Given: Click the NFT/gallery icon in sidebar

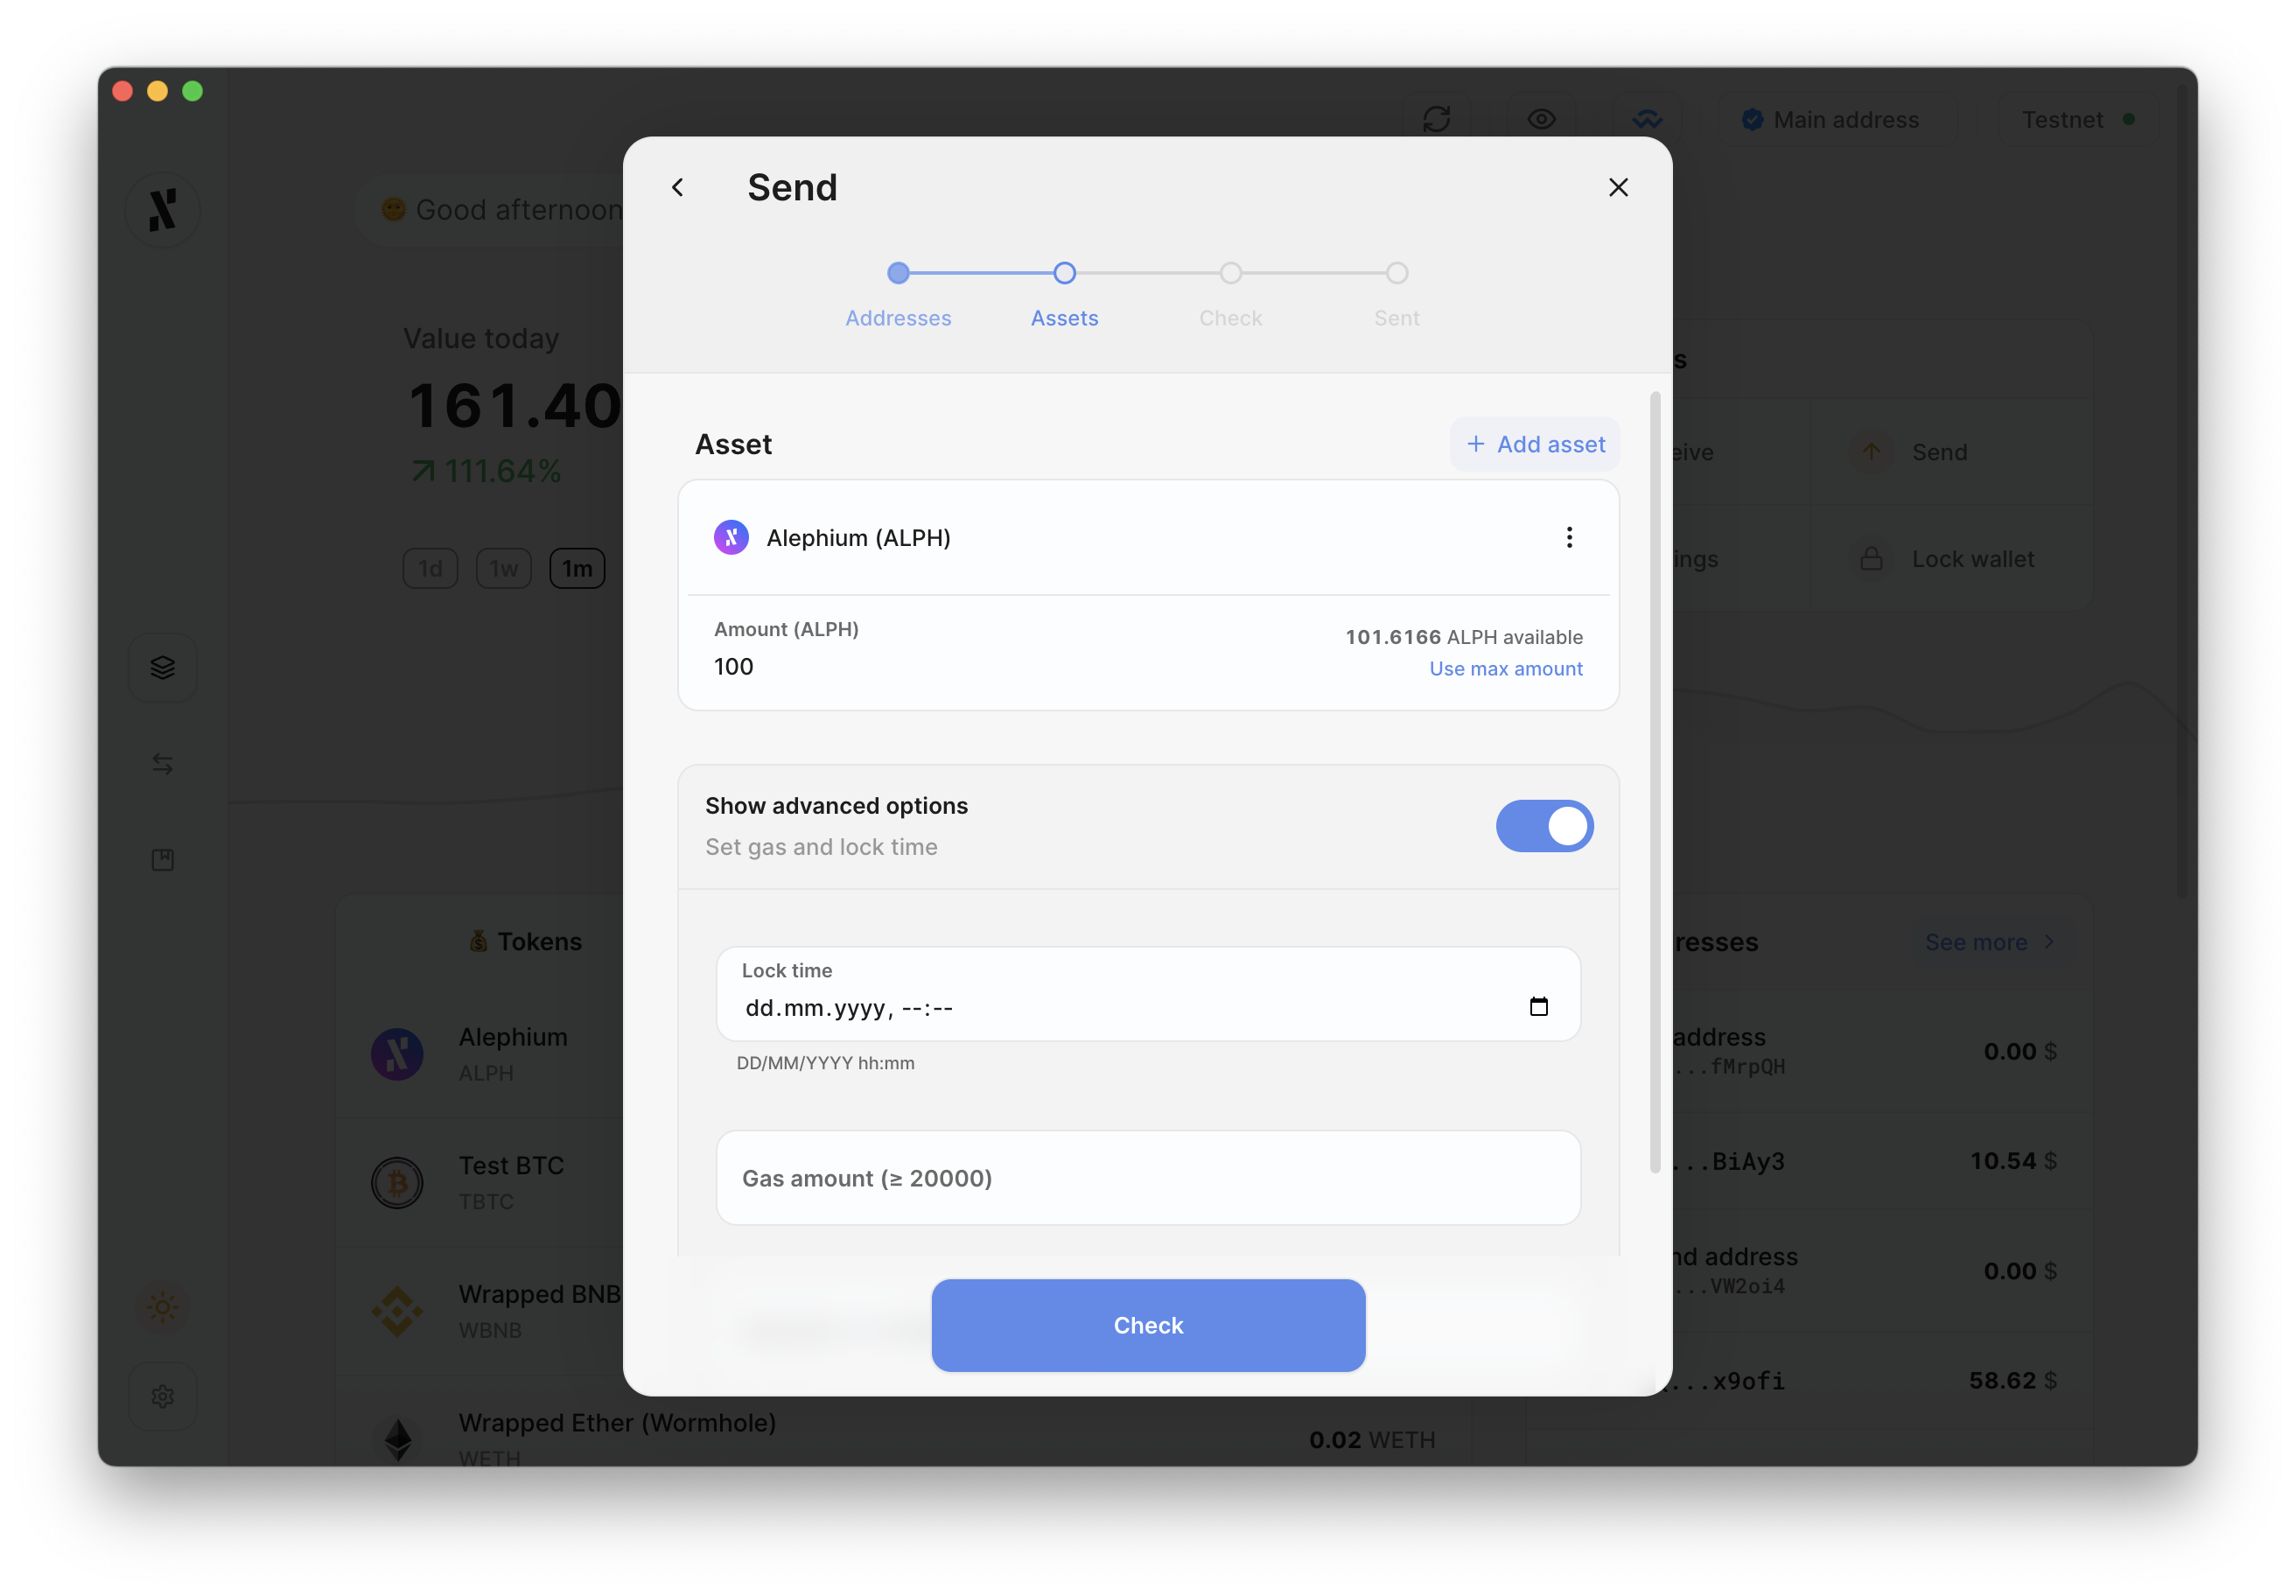Looking at the screenshot, I should (x=164, y=860).
